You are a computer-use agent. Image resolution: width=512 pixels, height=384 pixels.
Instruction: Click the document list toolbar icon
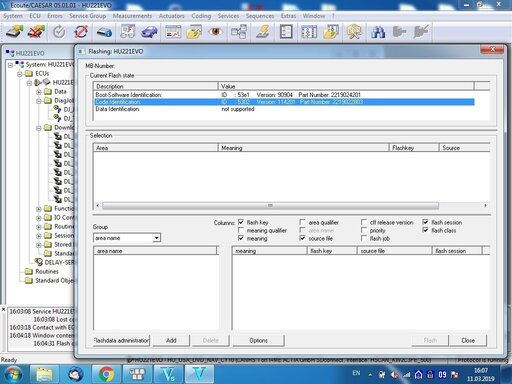286,32
